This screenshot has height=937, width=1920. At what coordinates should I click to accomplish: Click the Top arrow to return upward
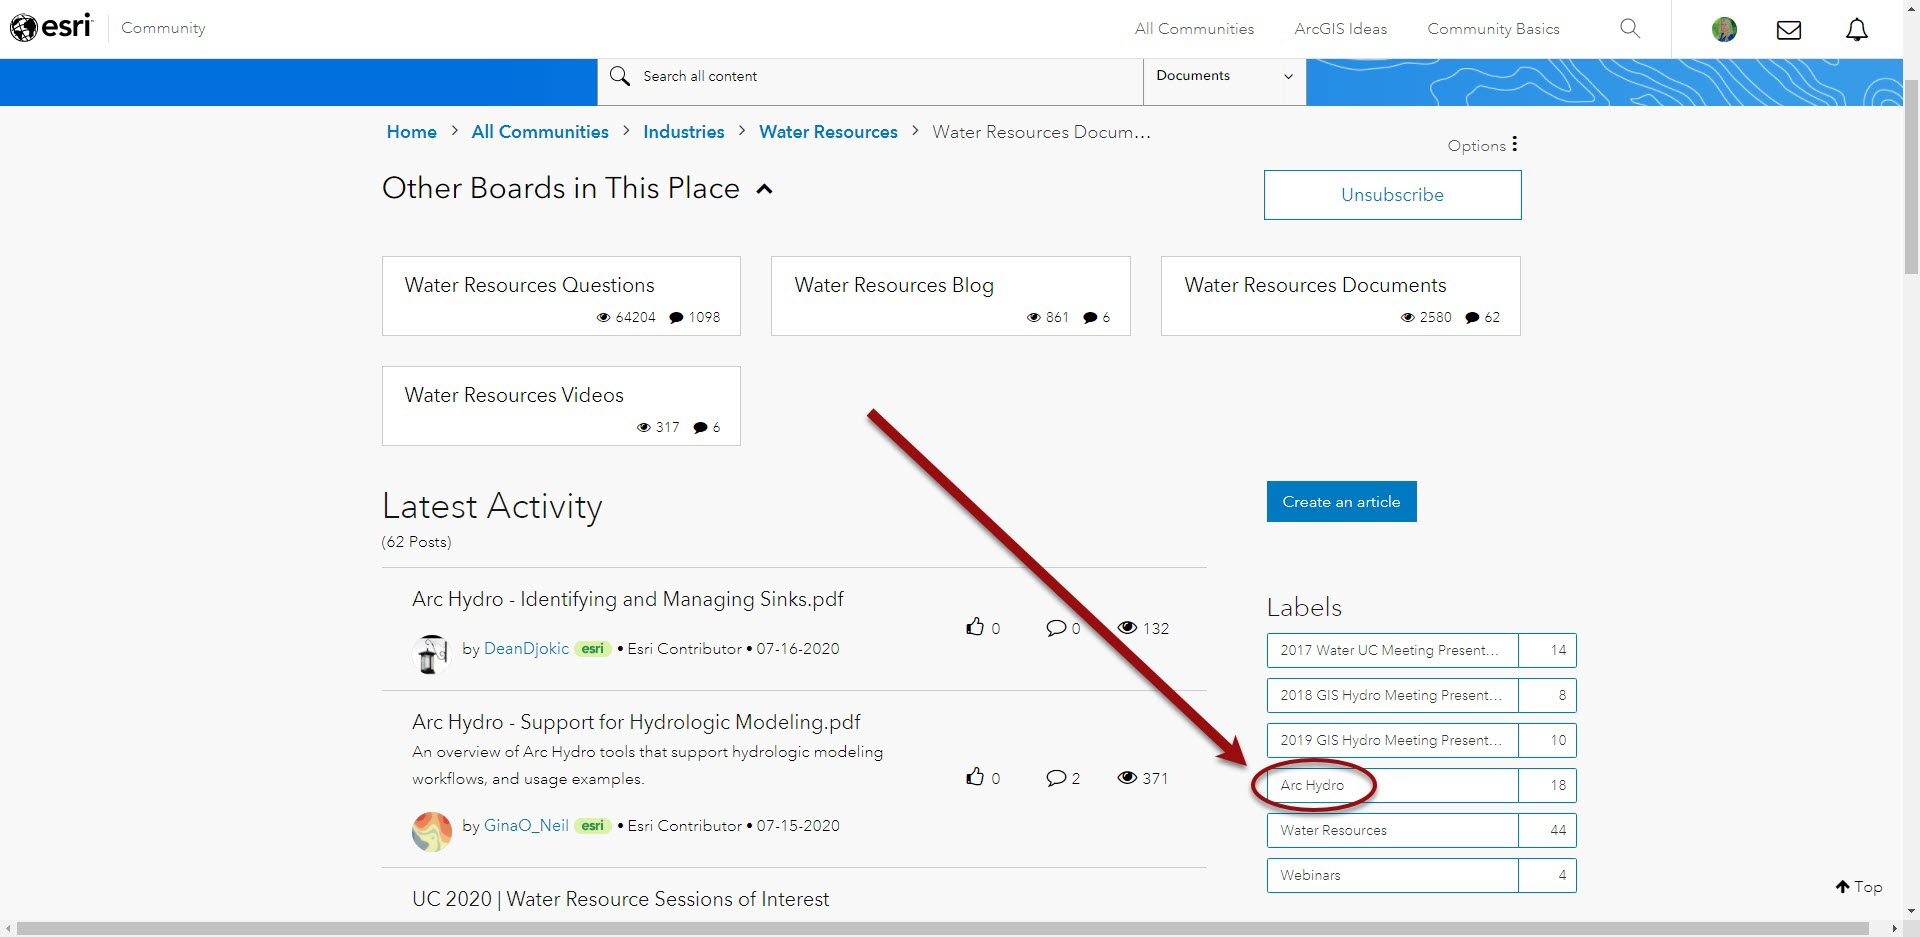1859,887
